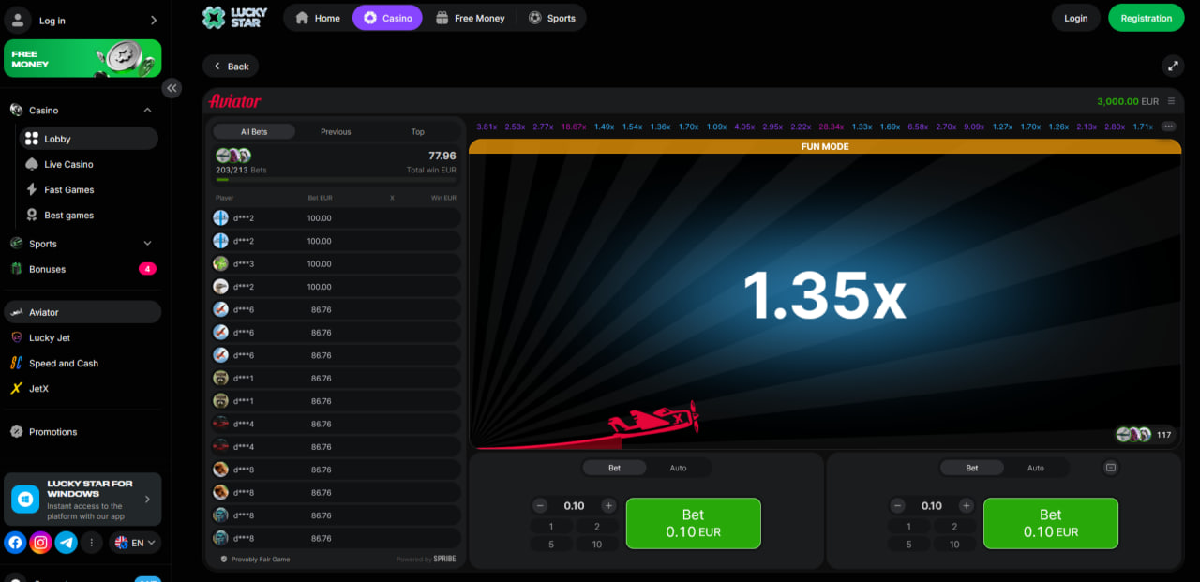Decrease bet amount in the second bet panel

(x=898, y=506)
